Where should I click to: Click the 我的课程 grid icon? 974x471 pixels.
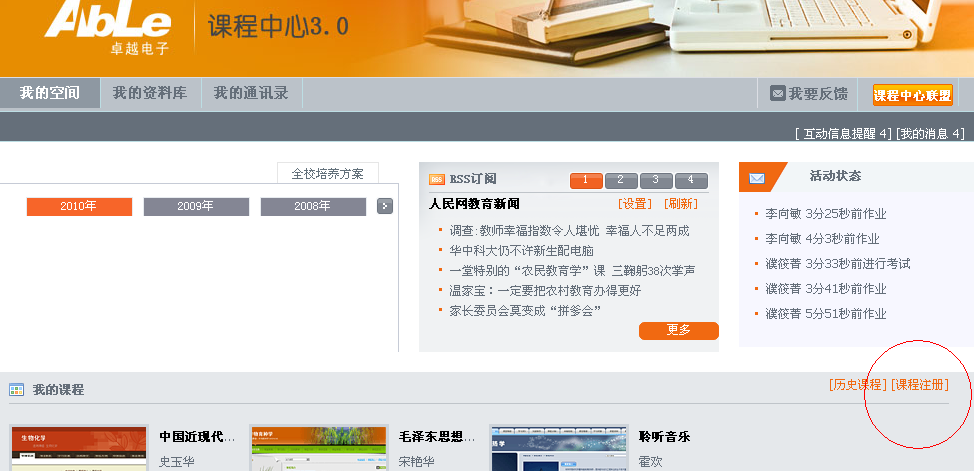(x=16, y=390)
